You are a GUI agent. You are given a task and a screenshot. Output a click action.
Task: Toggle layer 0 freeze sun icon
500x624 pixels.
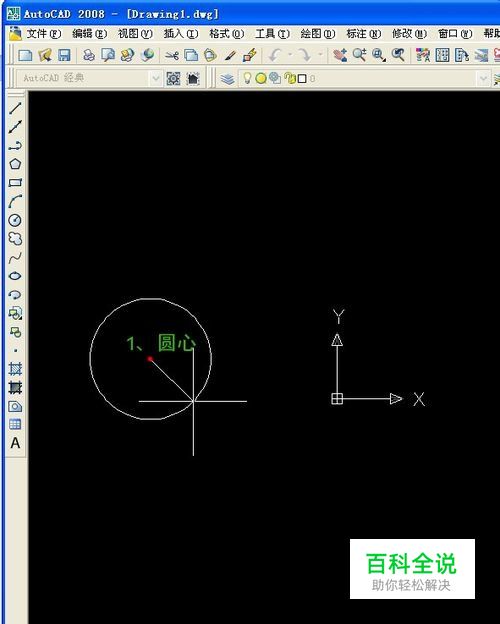click(x=261, y=79)
